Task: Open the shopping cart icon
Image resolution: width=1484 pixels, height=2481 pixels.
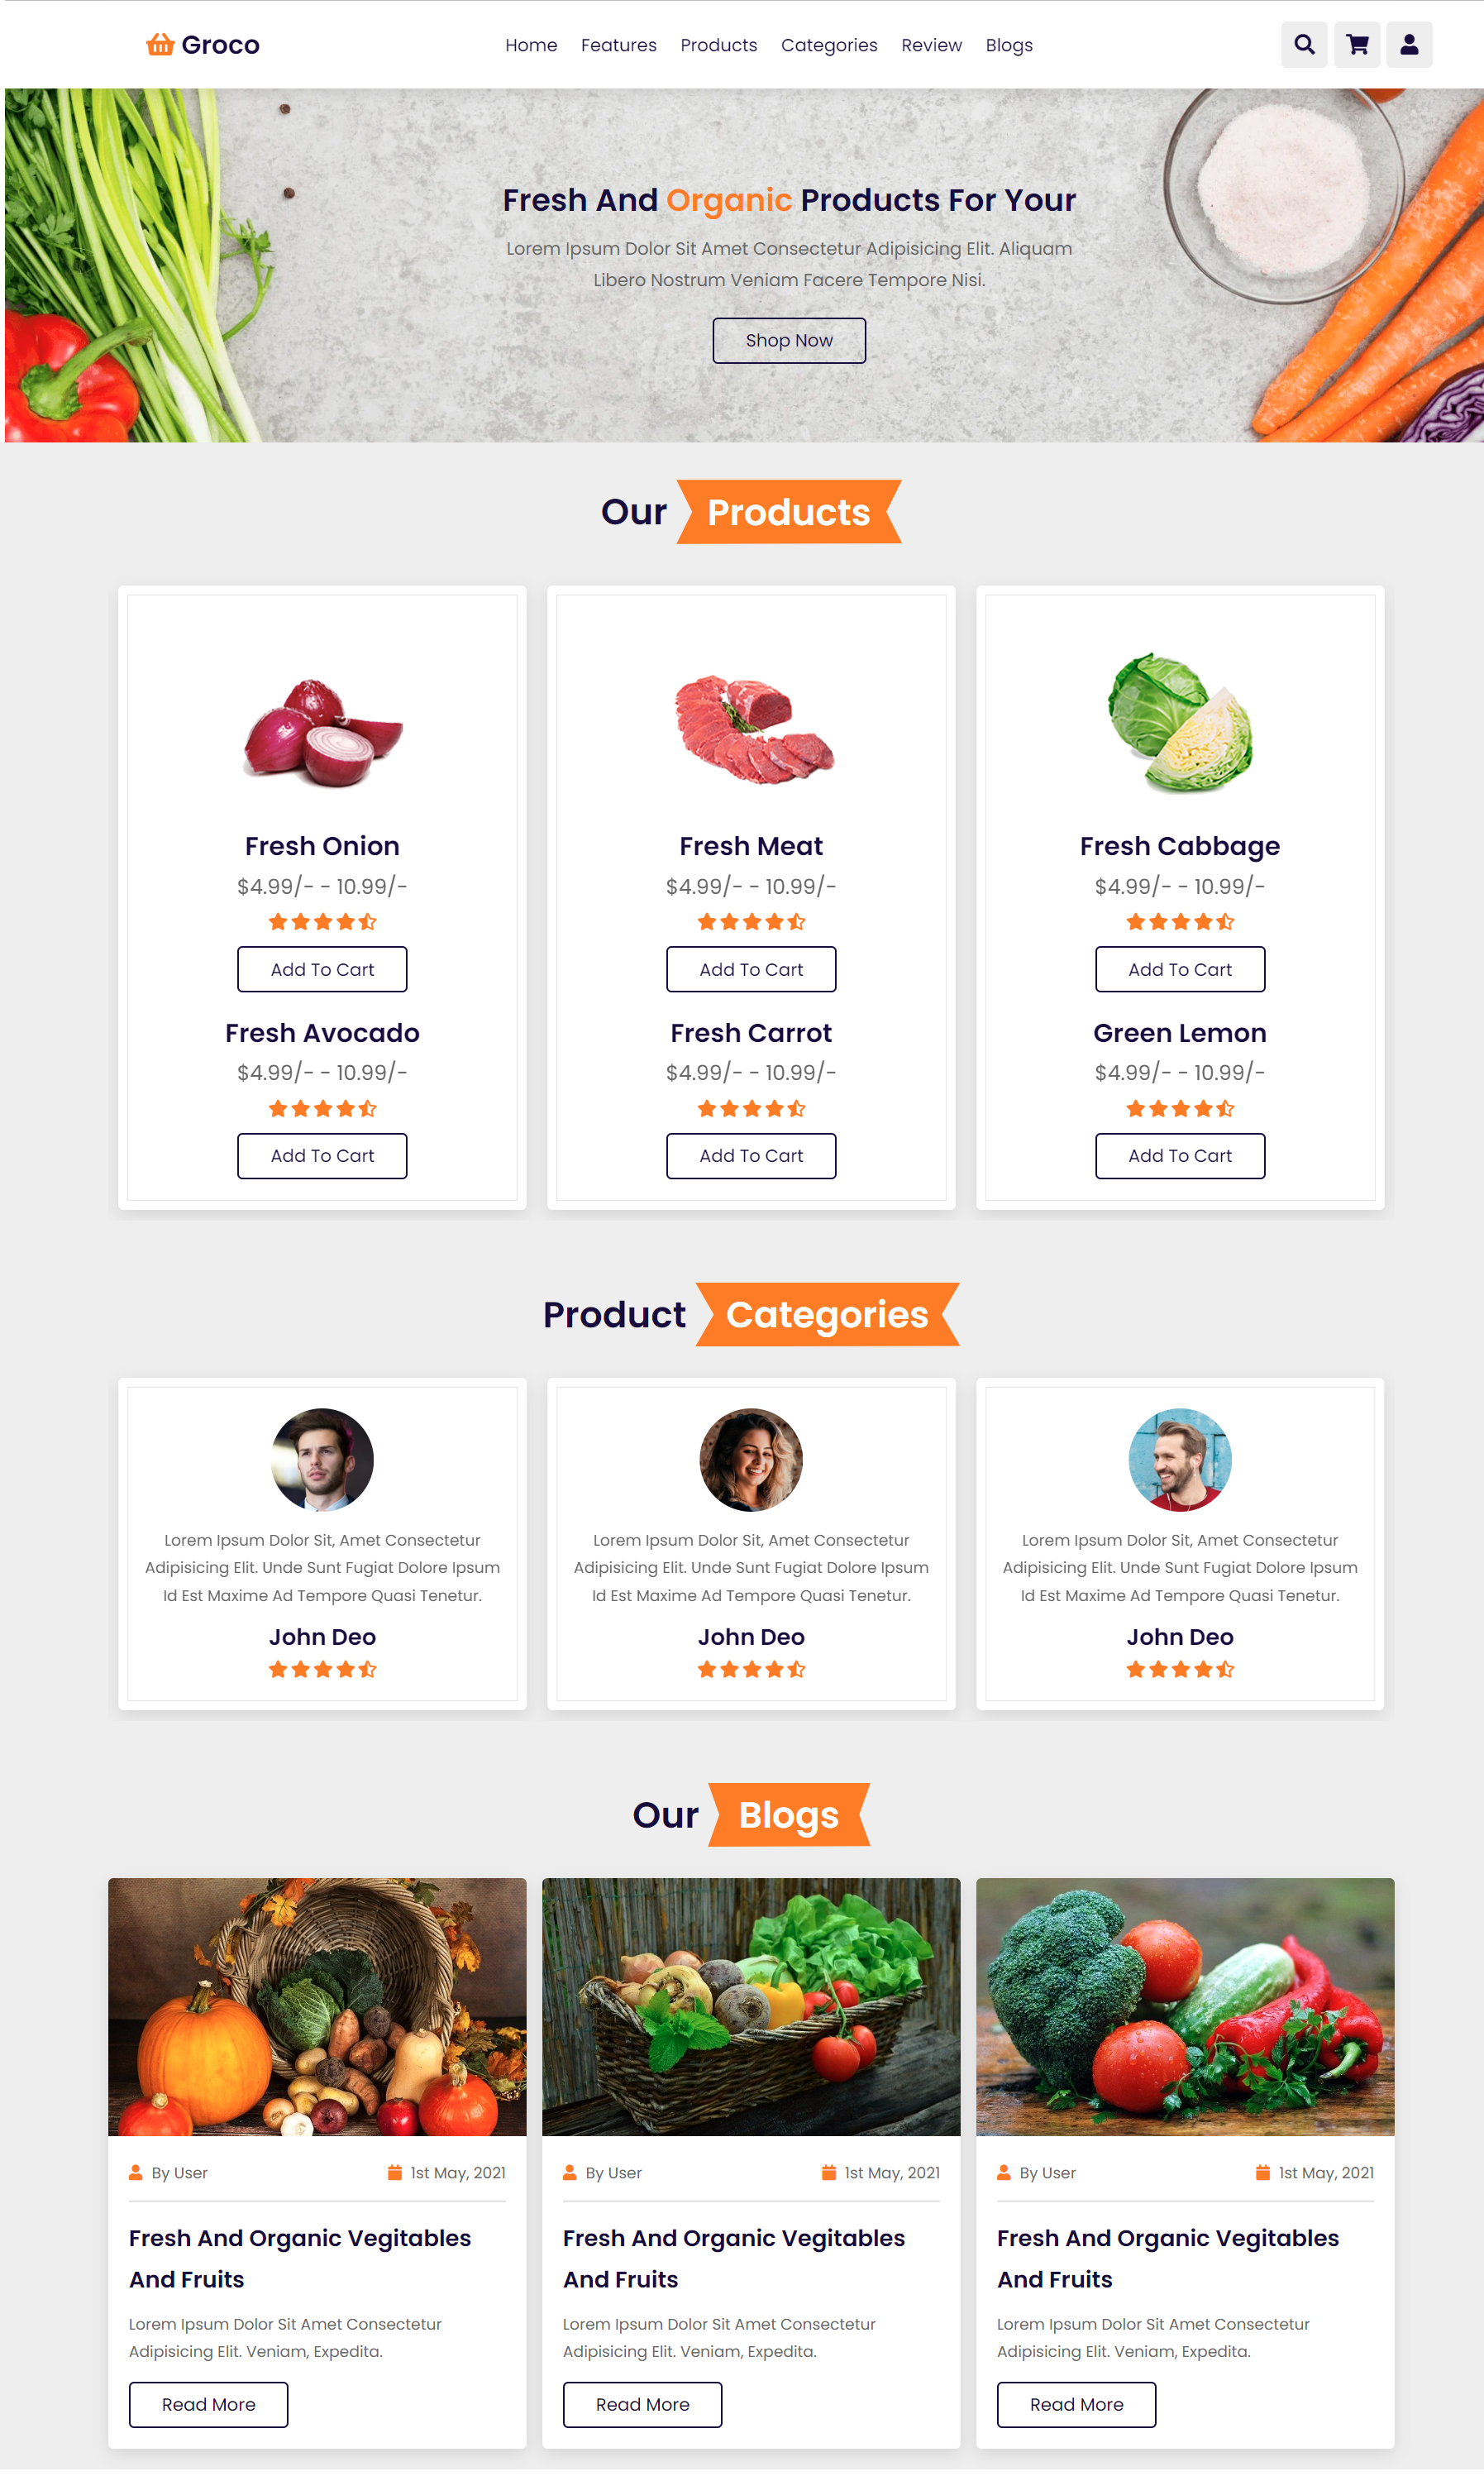Action: (1357, 45)
